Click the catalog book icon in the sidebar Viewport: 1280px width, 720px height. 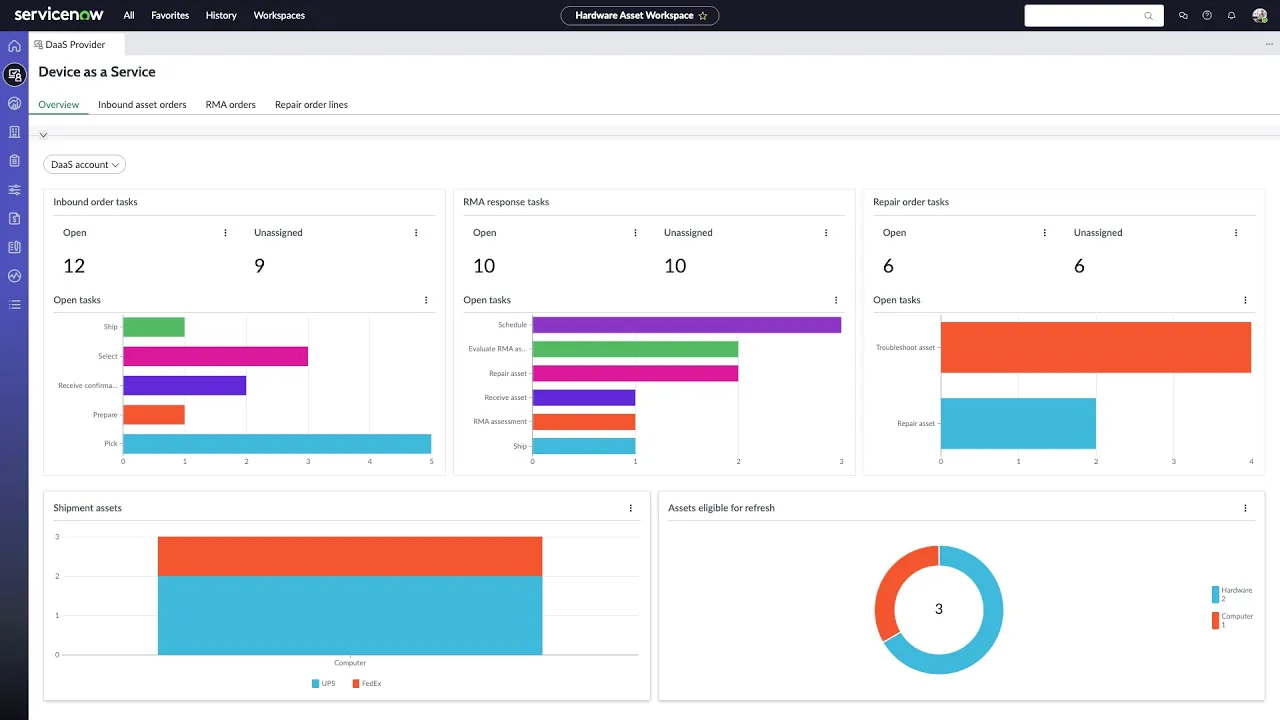[x=14, y=246]
